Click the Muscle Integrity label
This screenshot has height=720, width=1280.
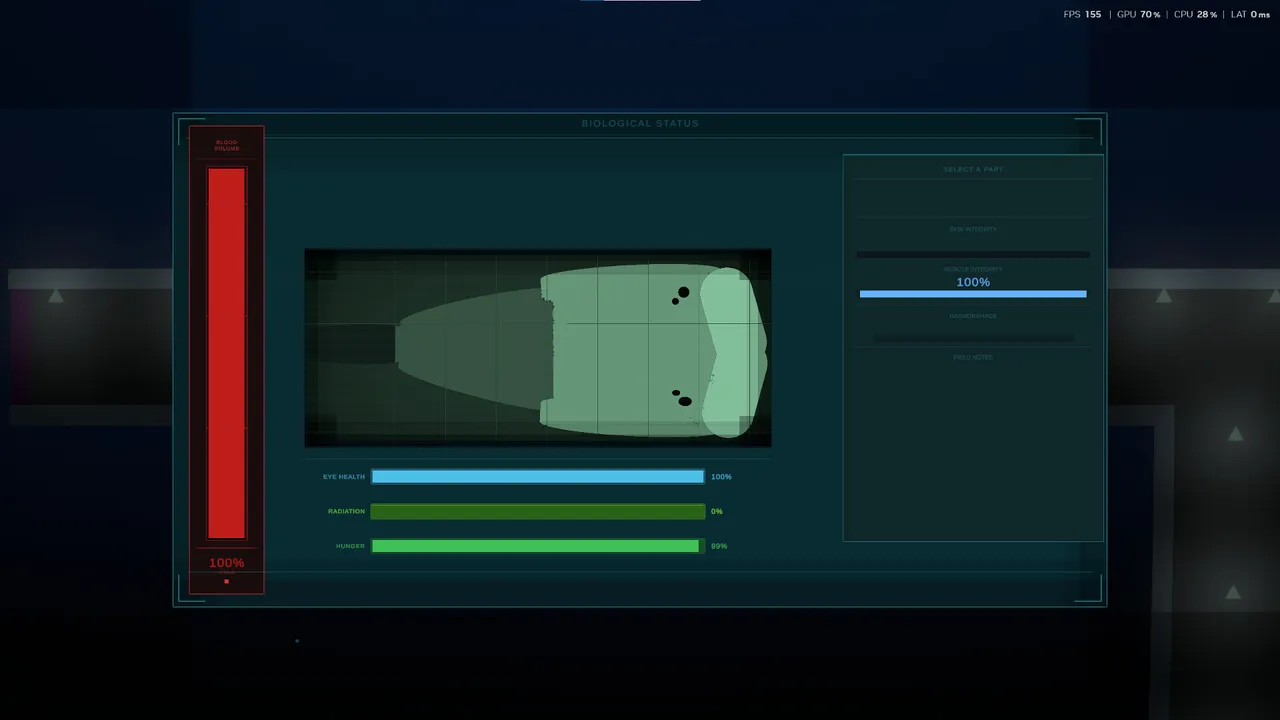tap(973, 269)
